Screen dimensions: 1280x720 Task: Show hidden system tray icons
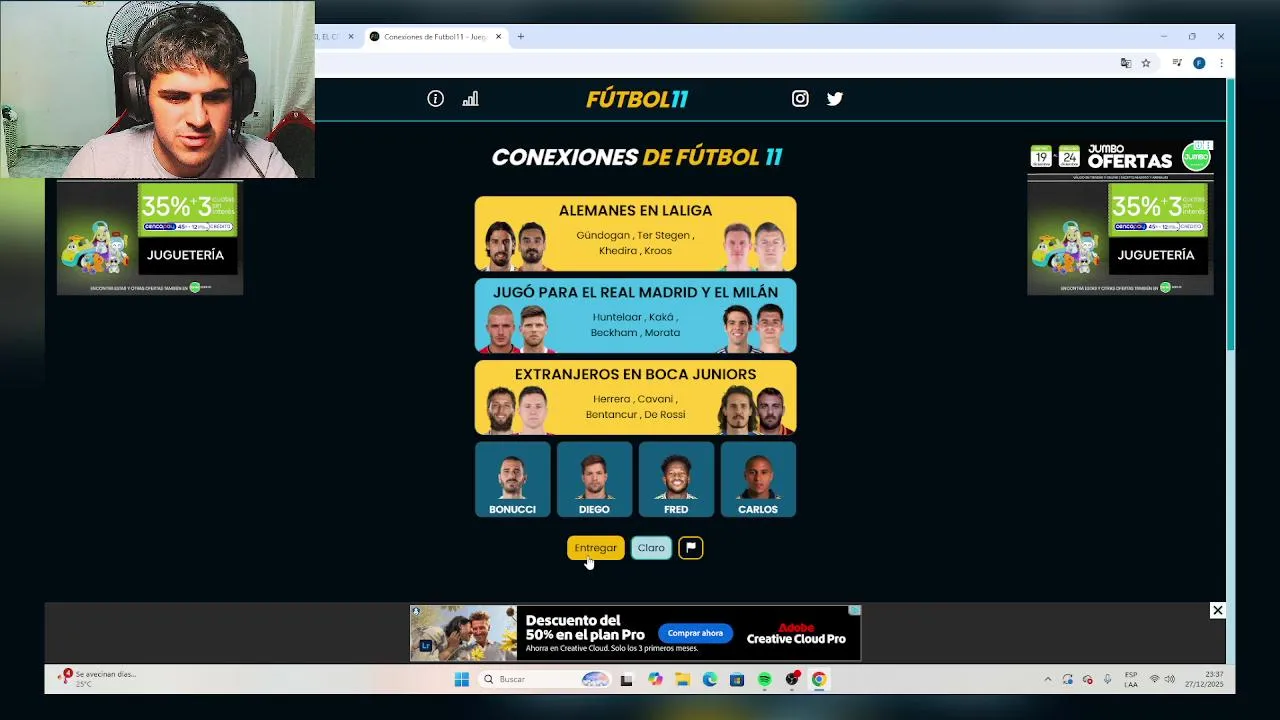point(1048,679)
